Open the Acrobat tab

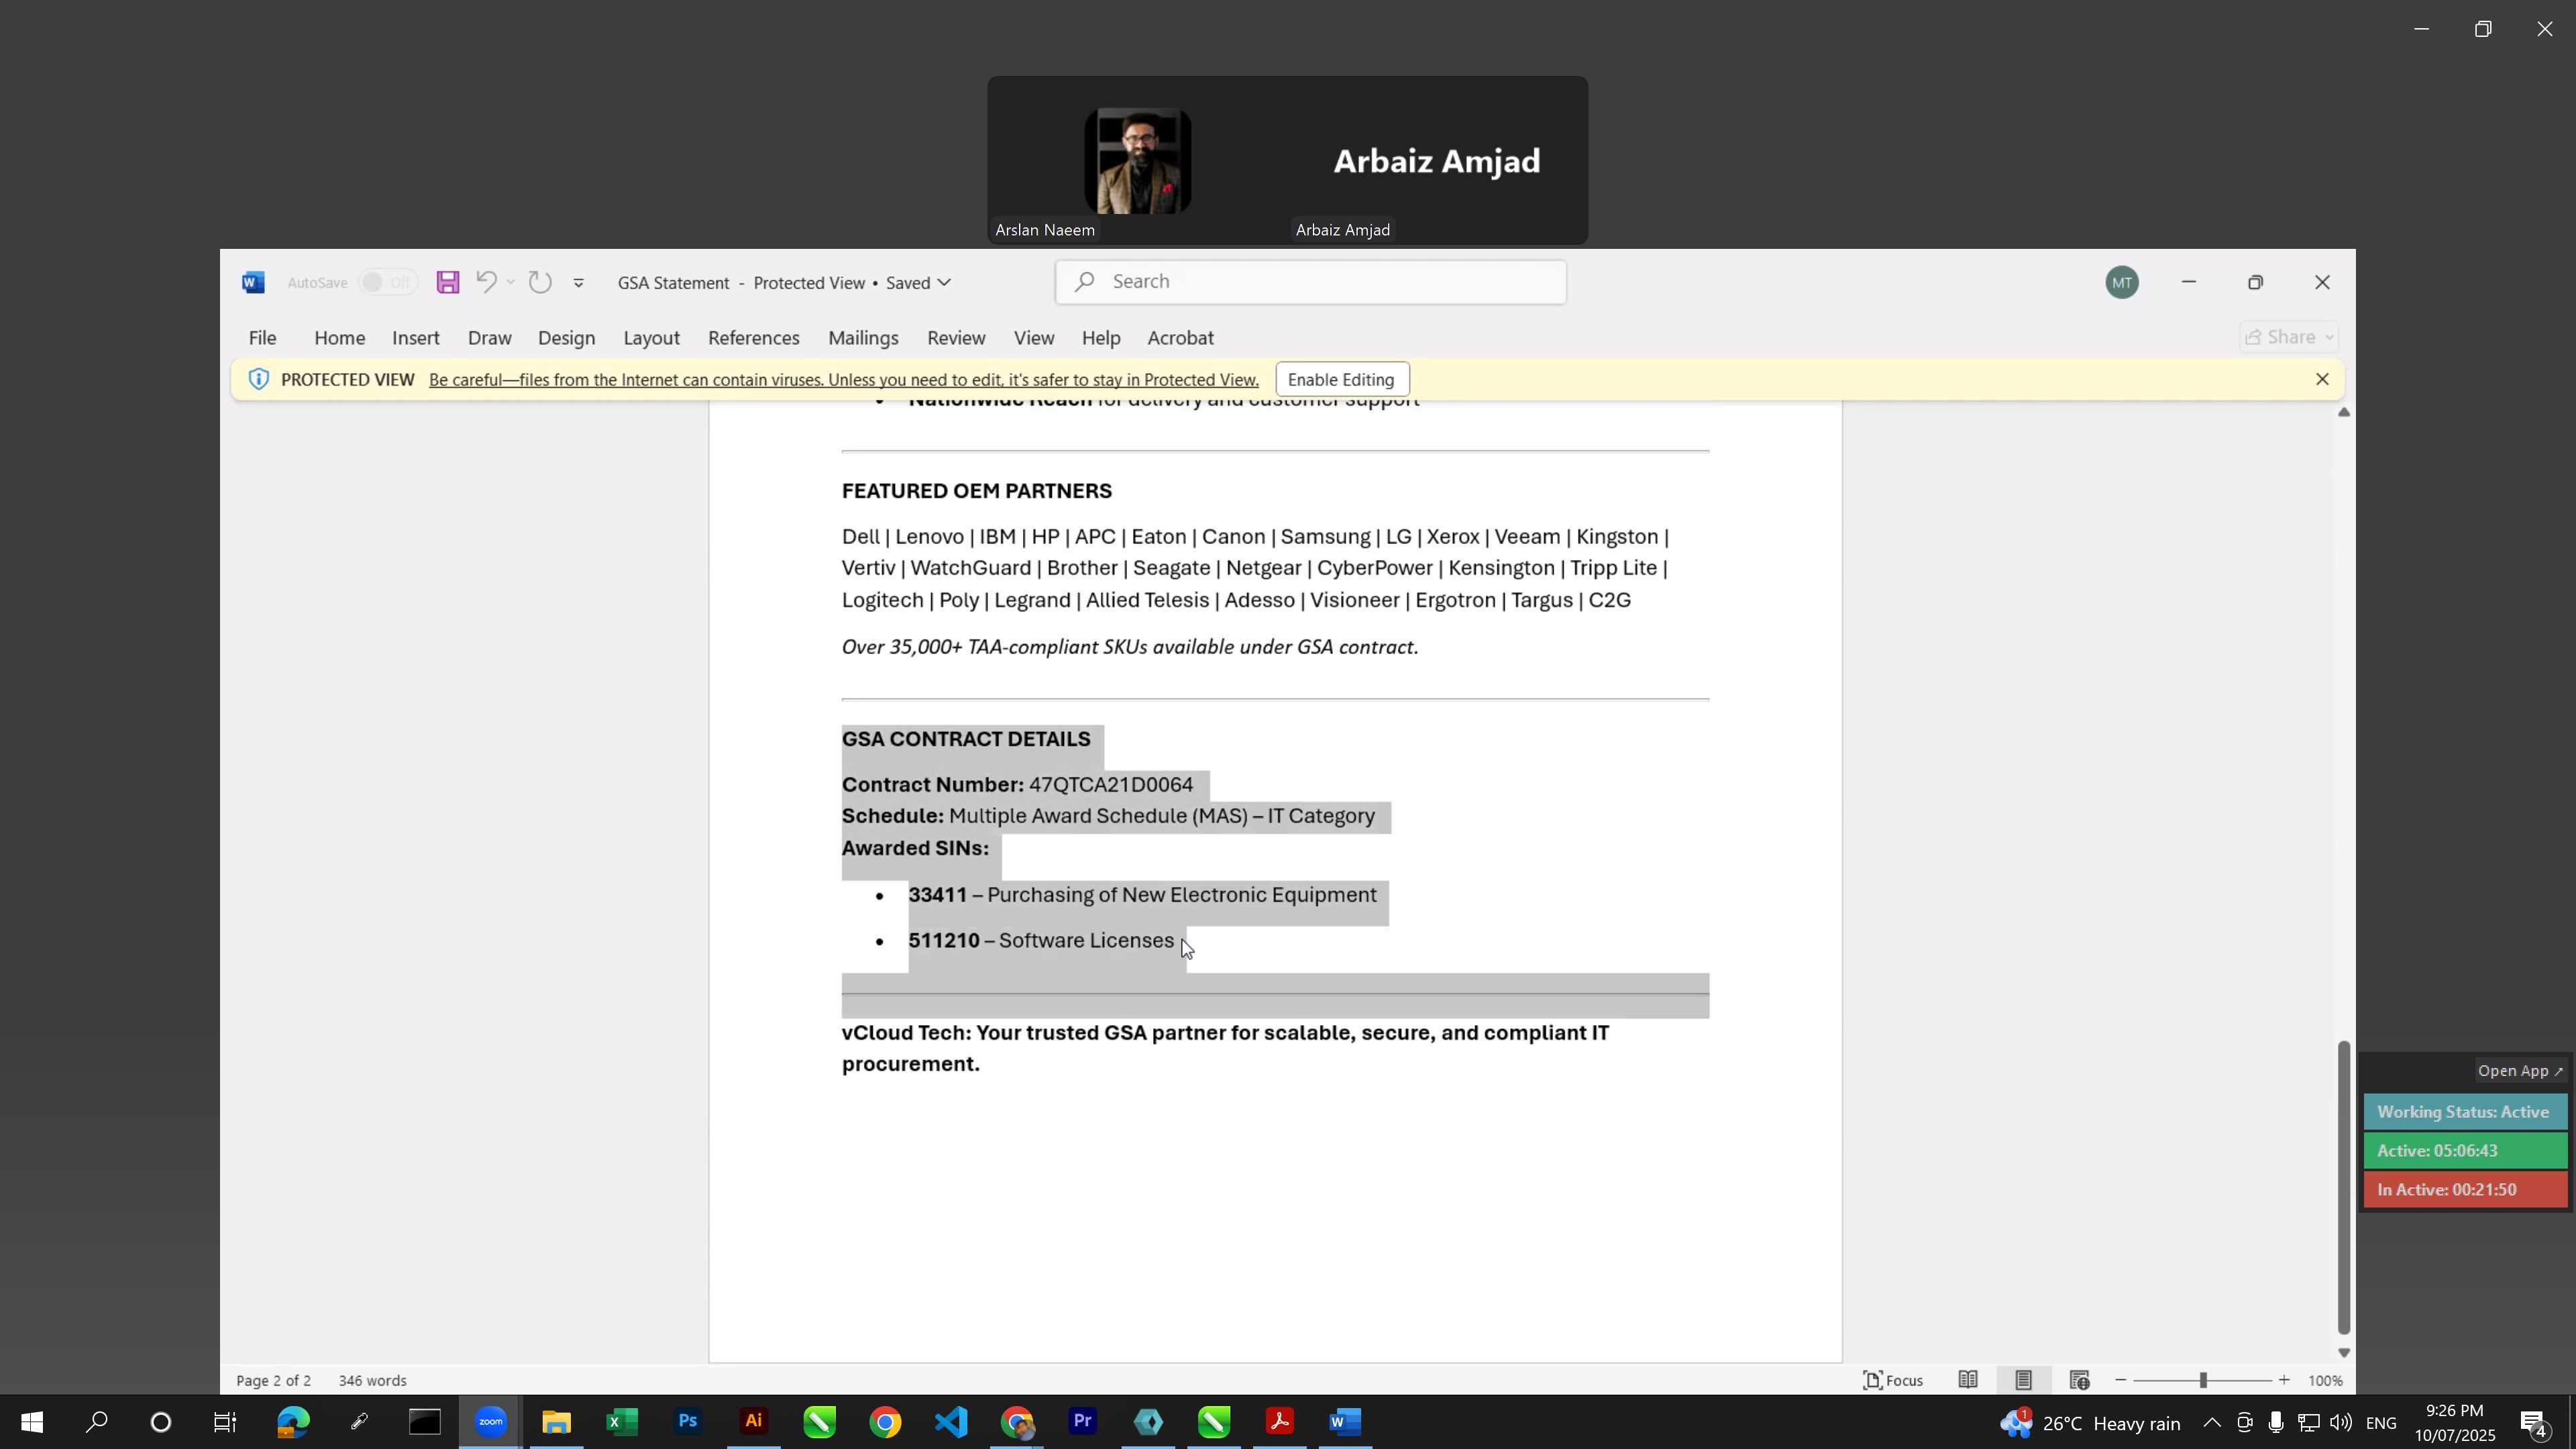tap(1181, 338)
